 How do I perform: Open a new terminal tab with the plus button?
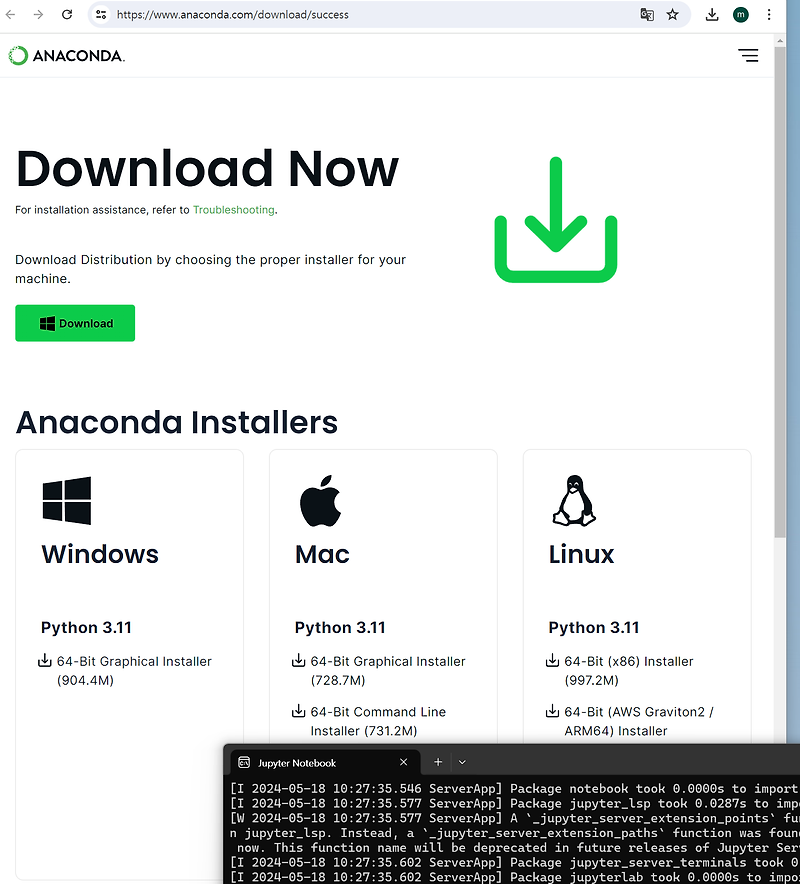(437, 762)
